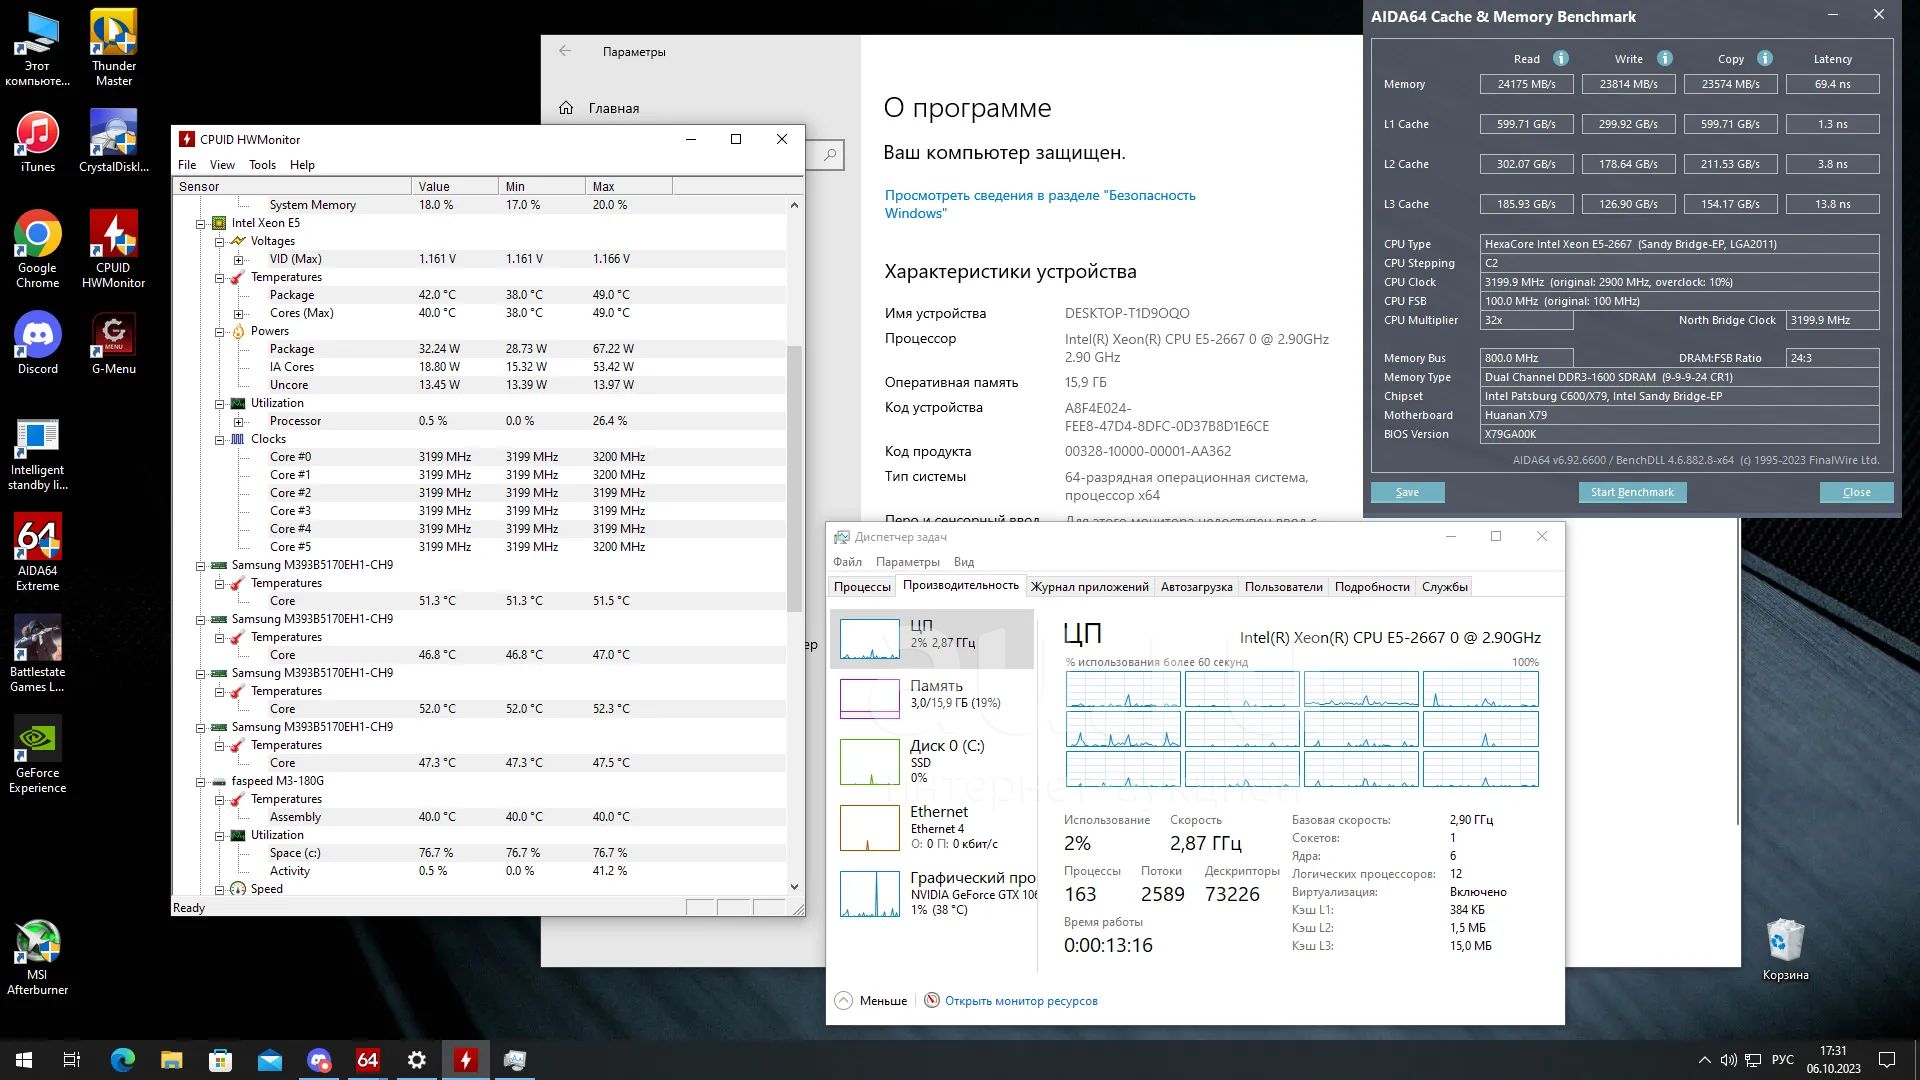
Task: Click Close button in AIDA64 benchmark
Action: pos(1856,492)
